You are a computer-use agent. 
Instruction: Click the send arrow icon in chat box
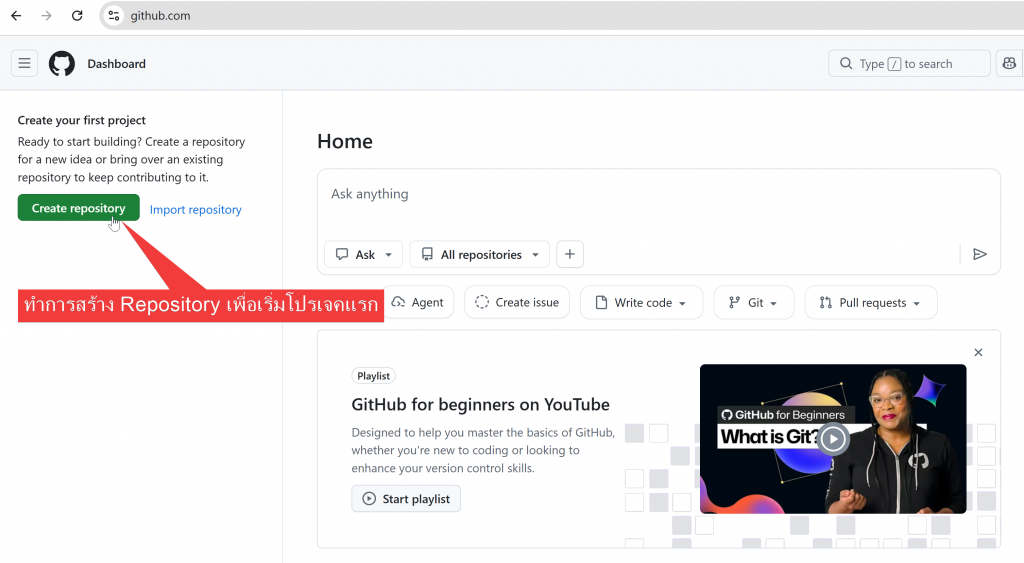click(979, 255)
